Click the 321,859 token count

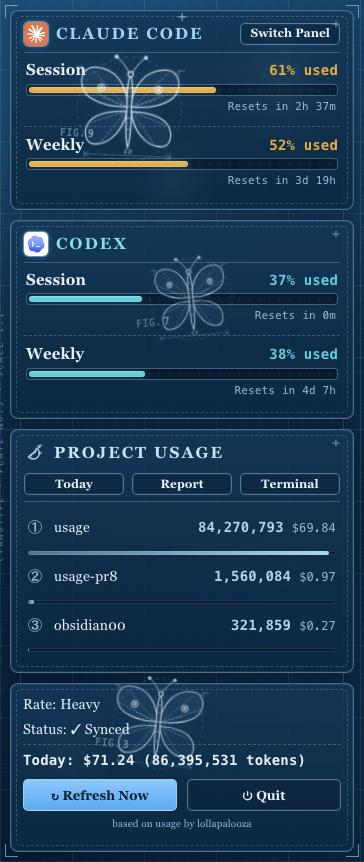261,625
